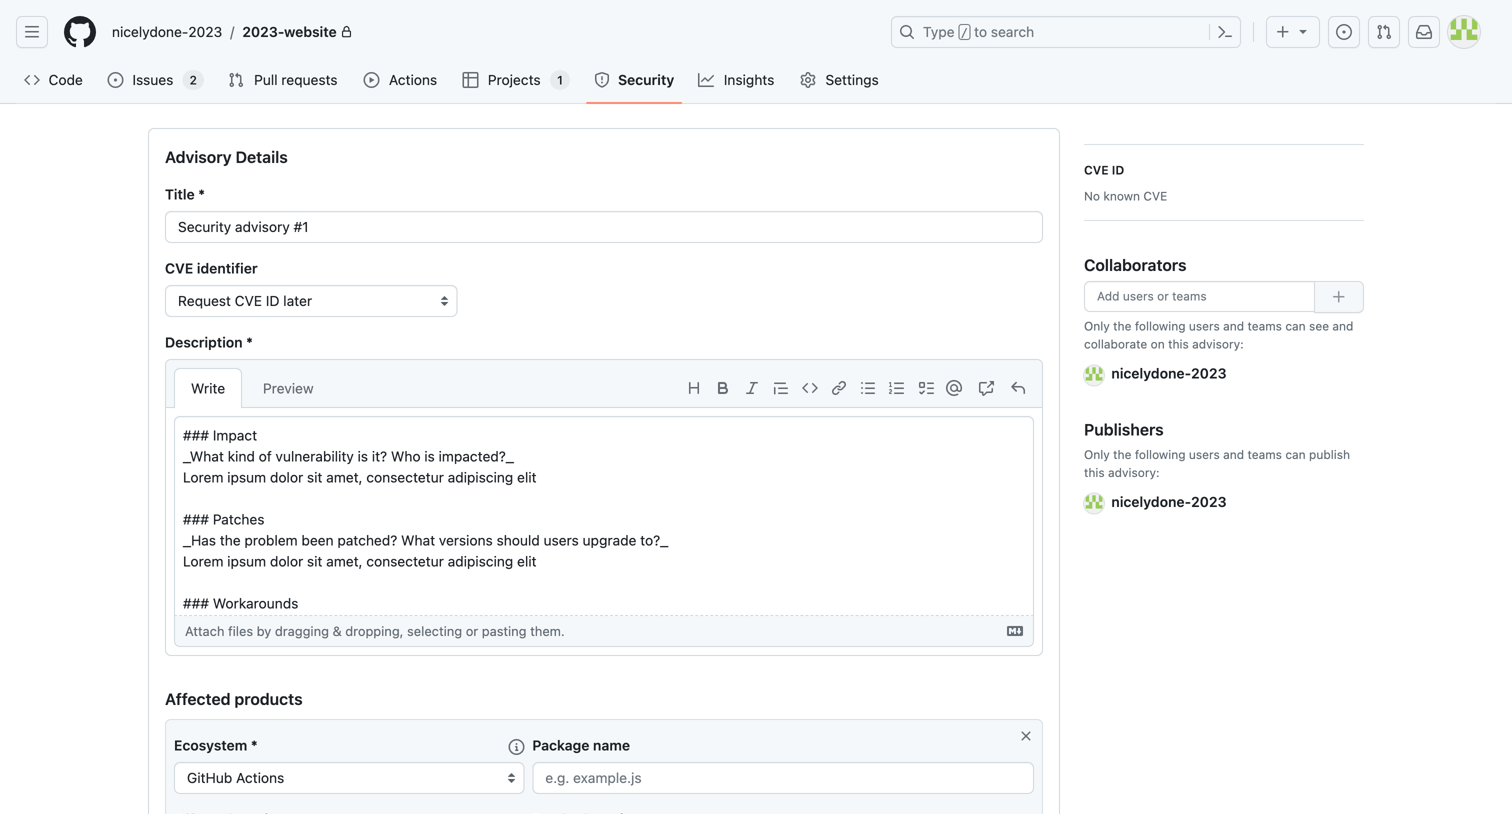
Task: Open collaborator nicelydone-2023 profile
Action: click(1168, 373)
